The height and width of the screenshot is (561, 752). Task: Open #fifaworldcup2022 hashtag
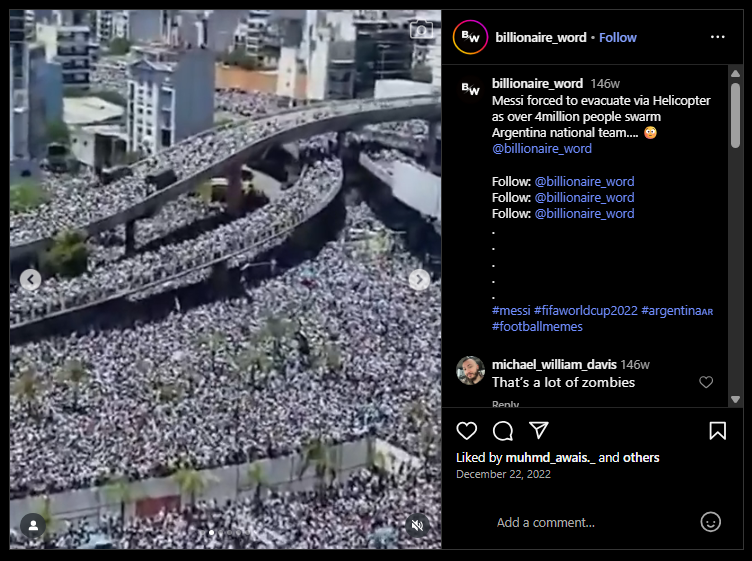pyautogui.click(x=586, y=310)
